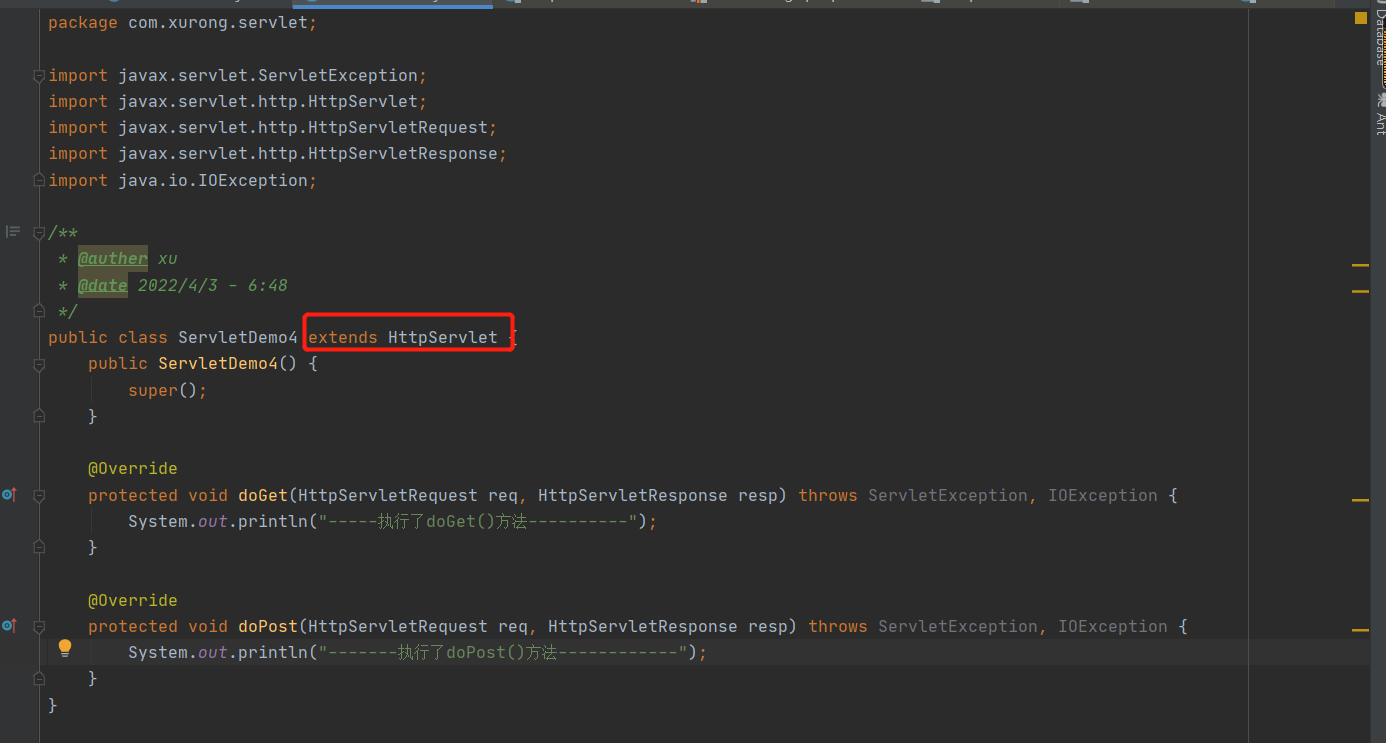Click the doPost println string literal
The image size is (1386, 743).
(503, 652)
